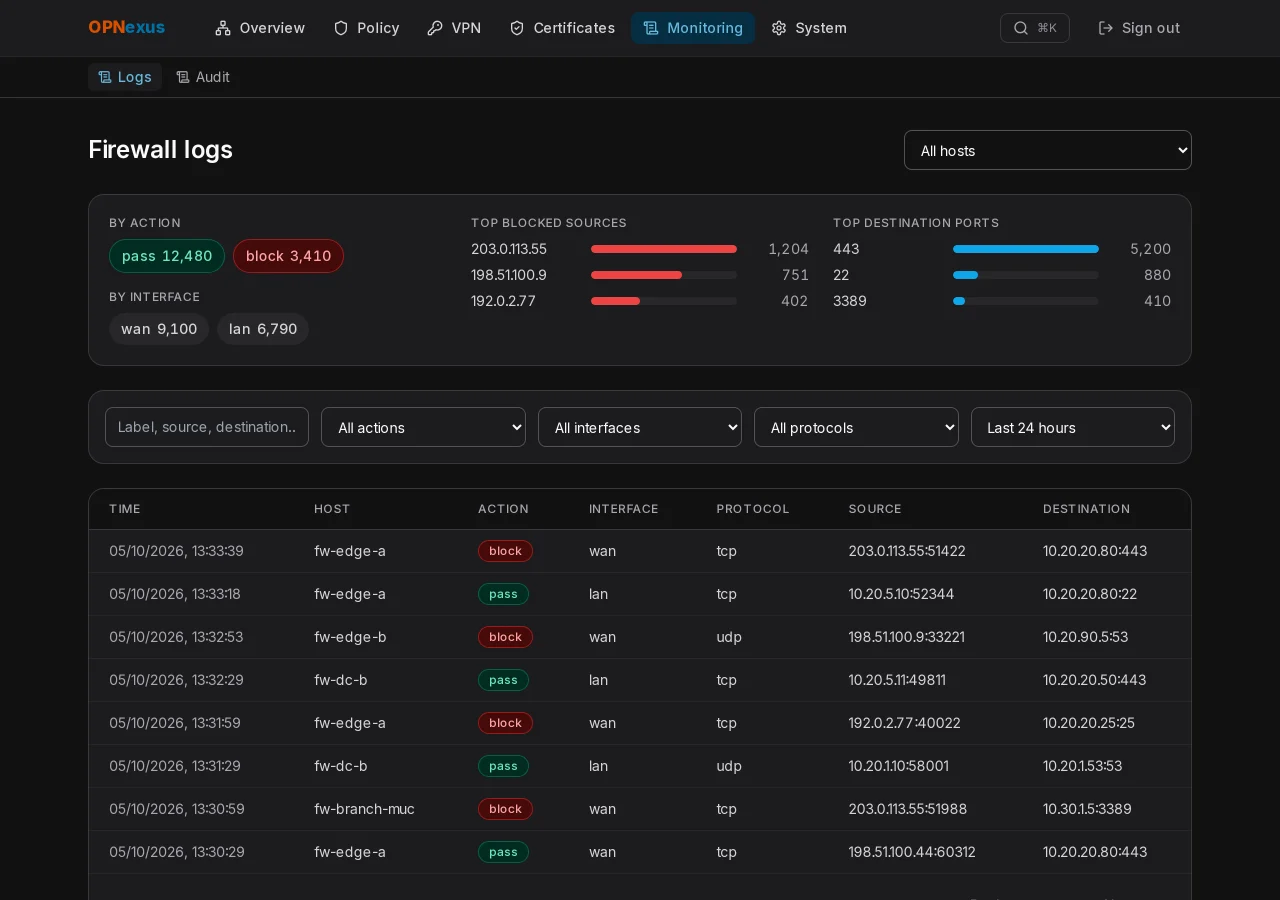Click the port 443 destination bar
Screen dimensions: 1280x900
[x=1026, y=249]
